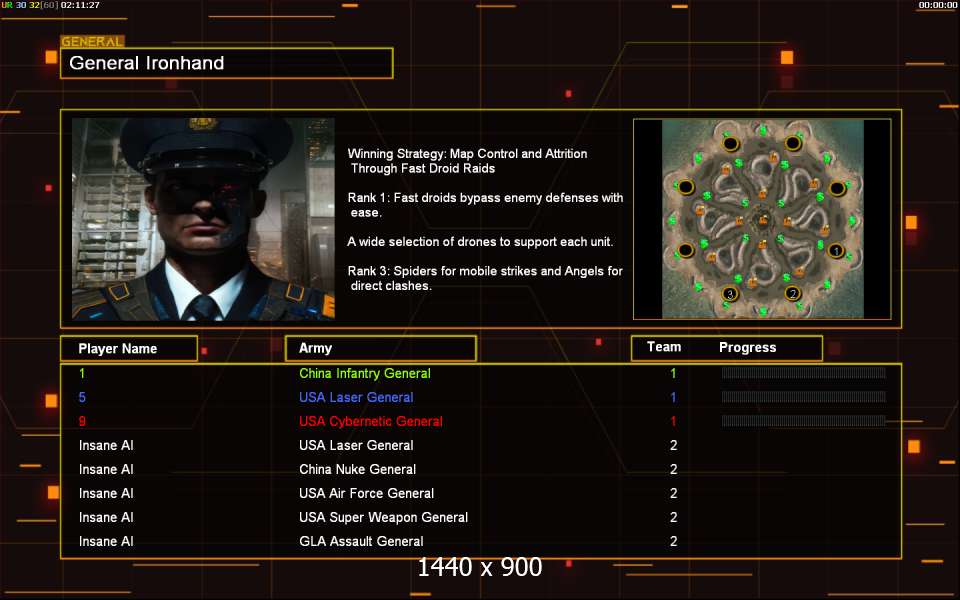The width and height of the screenshot is (960, 600).
Task: Select blue player name 5
Action: 82,397
